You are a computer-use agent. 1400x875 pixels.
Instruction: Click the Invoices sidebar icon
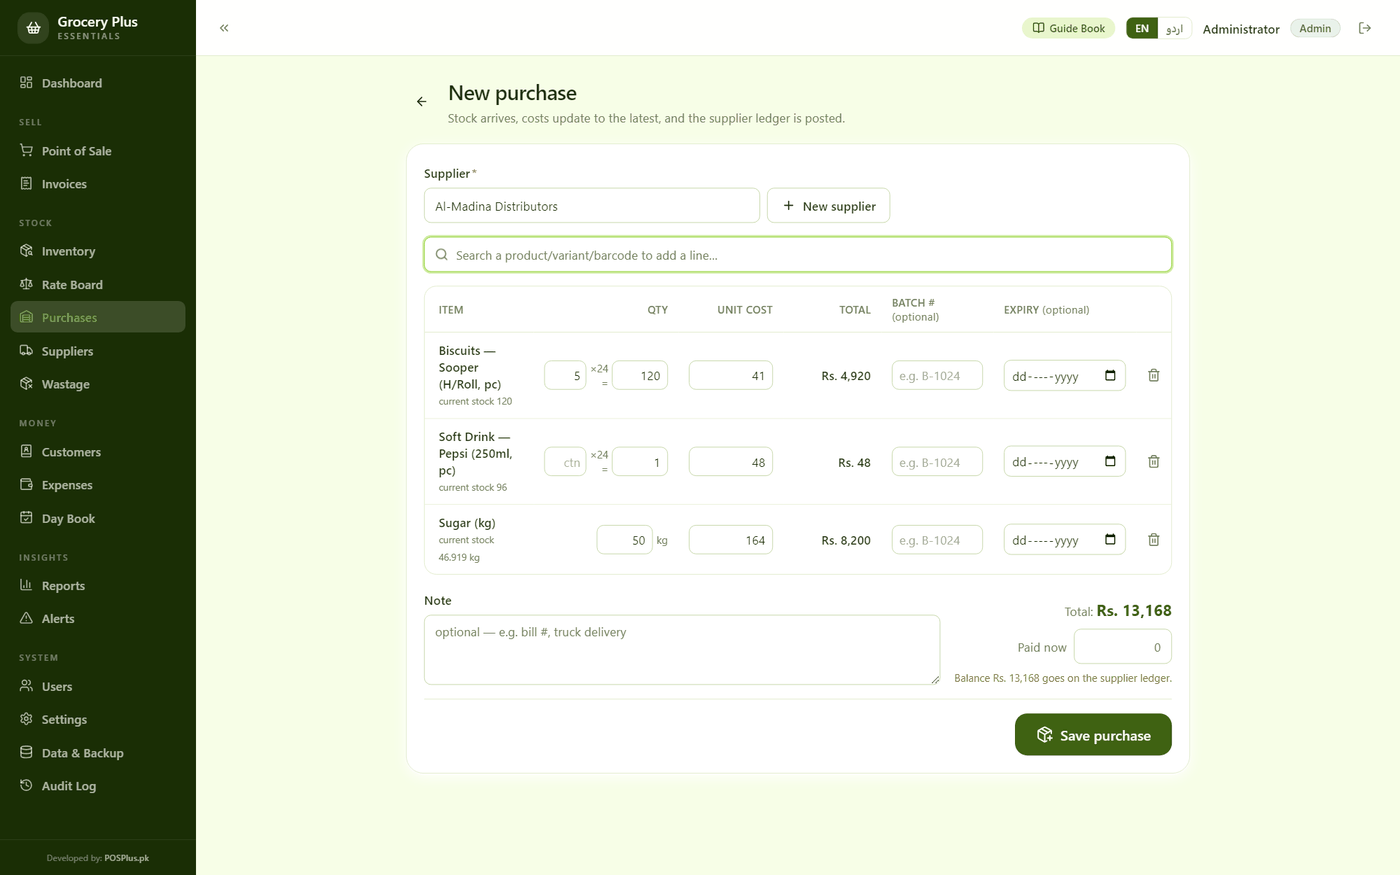point(26,183)
